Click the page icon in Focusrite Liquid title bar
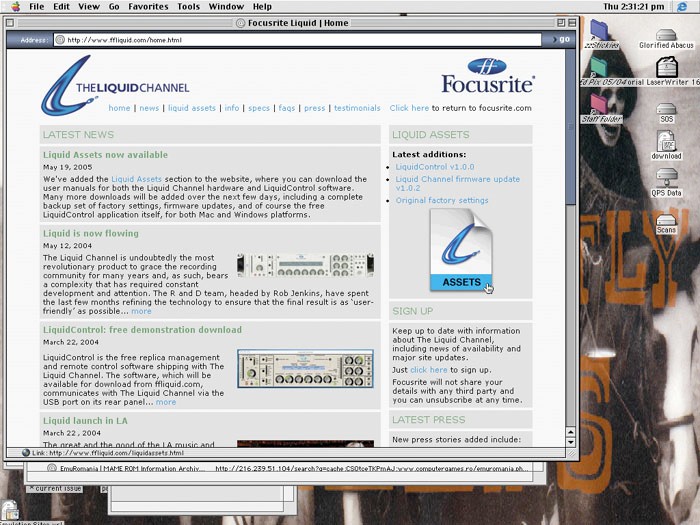The width and height of the screenshot is (700, 525). click(x=241, y=23)
